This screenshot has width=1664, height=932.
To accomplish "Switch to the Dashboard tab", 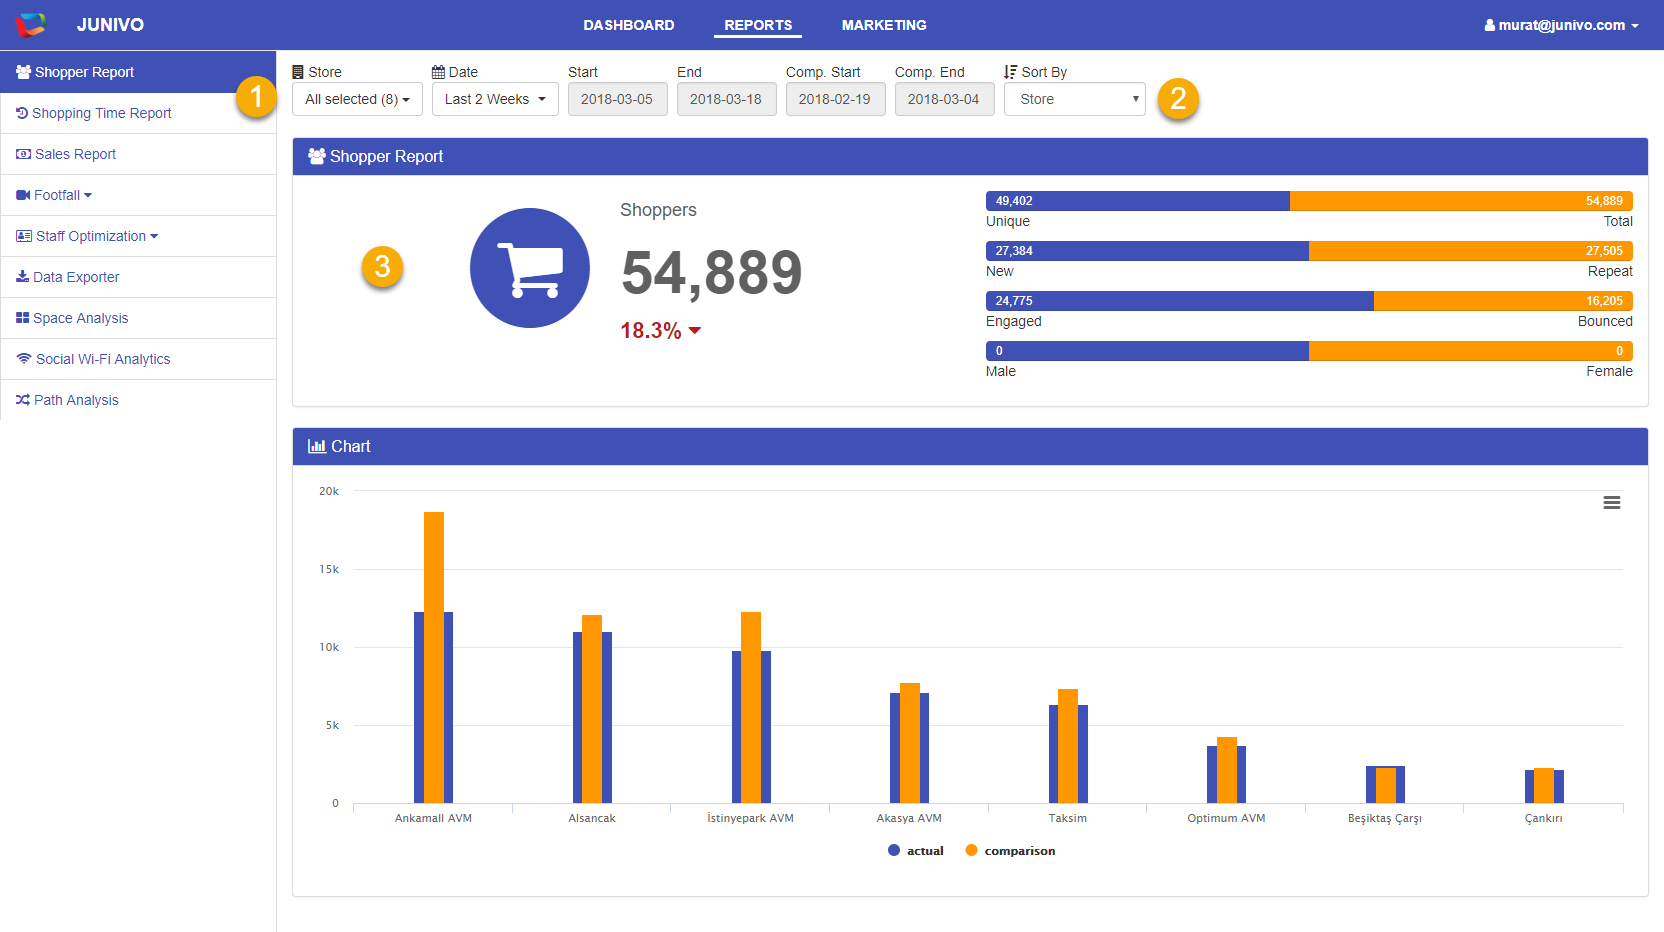I will 629,25.
